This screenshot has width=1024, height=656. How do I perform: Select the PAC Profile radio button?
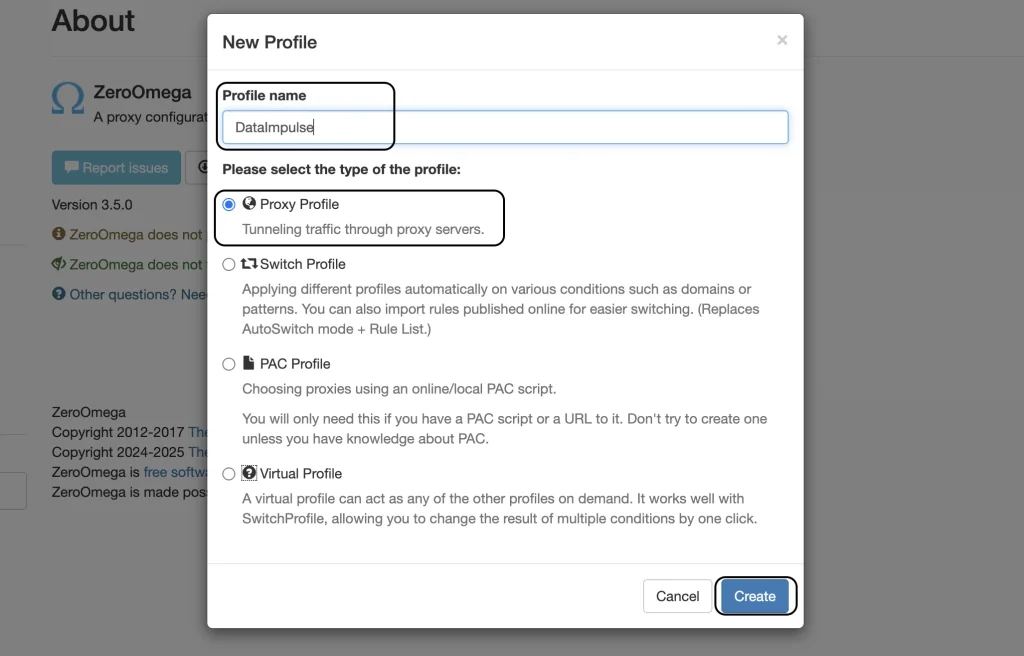click(x=229, y=364)
